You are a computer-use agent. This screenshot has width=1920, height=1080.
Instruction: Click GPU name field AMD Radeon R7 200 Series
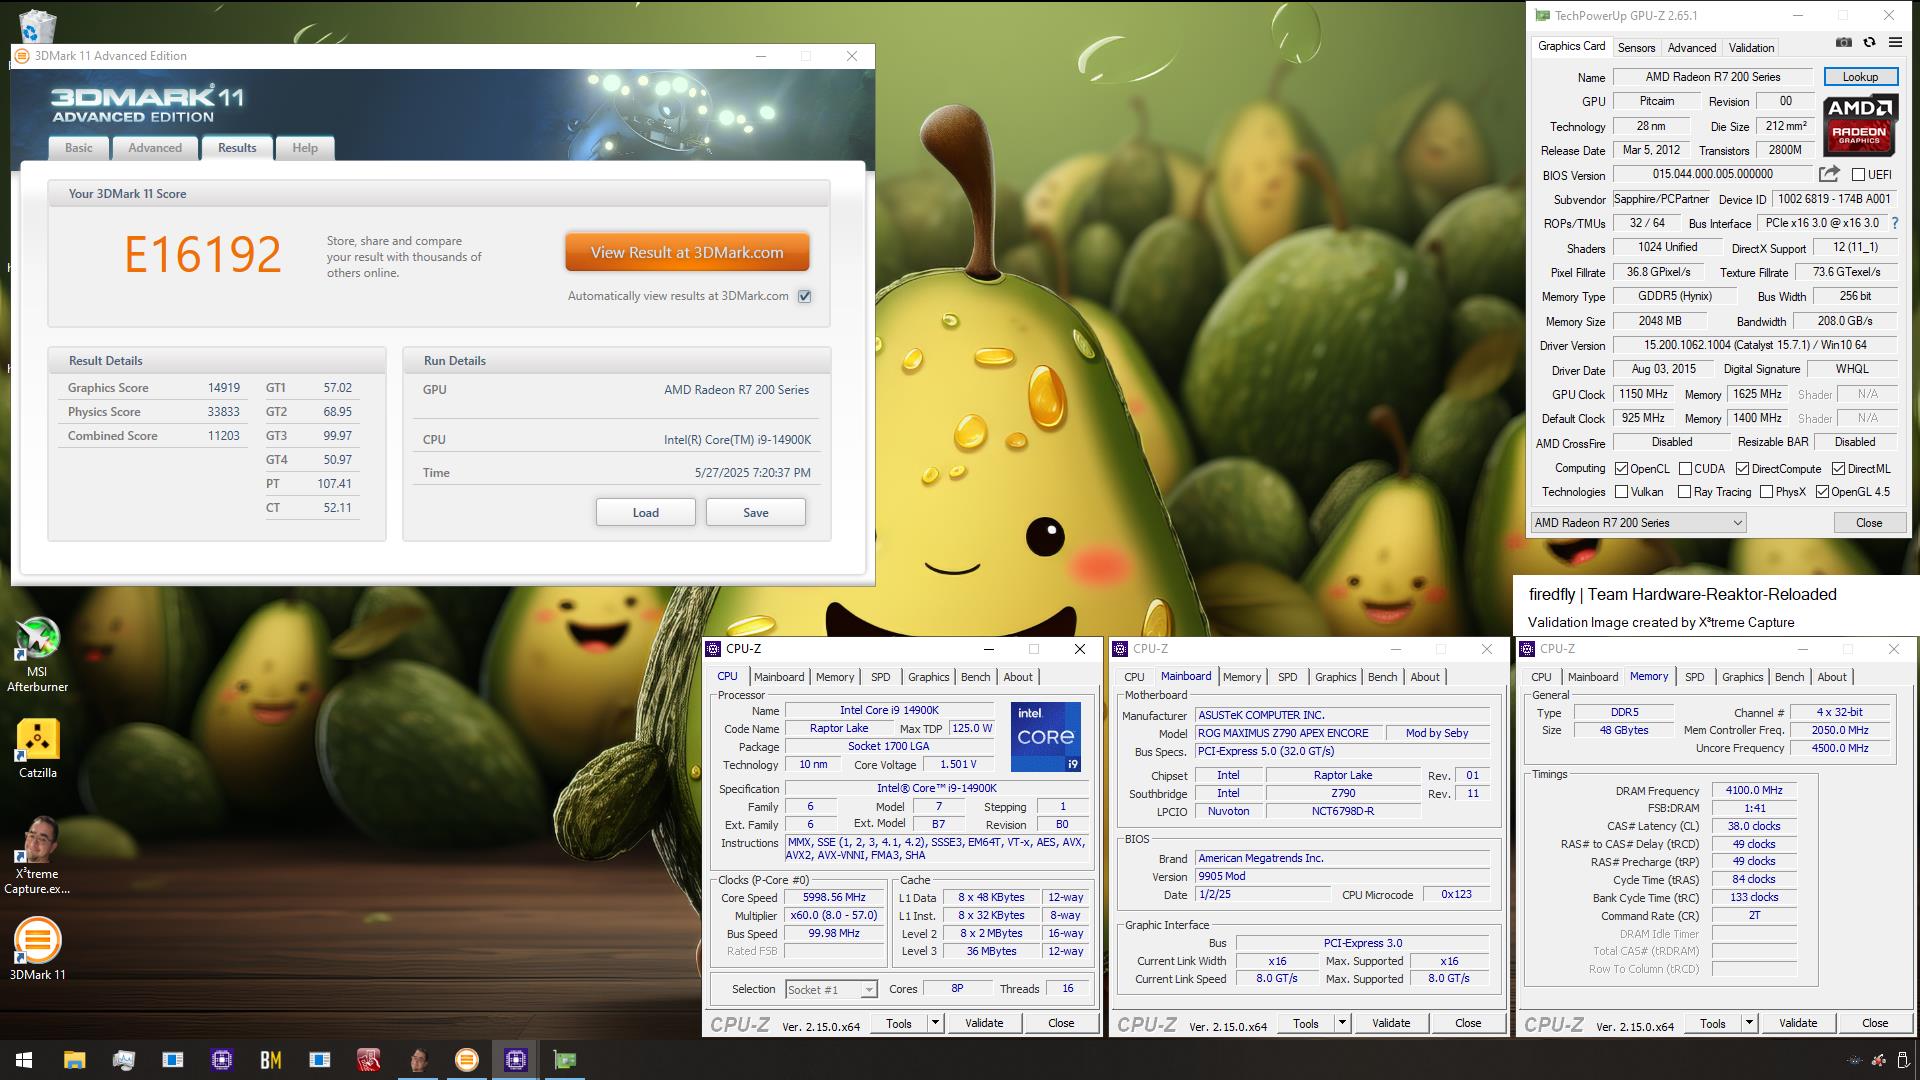pyautogui.click(x=1712, y=77)
